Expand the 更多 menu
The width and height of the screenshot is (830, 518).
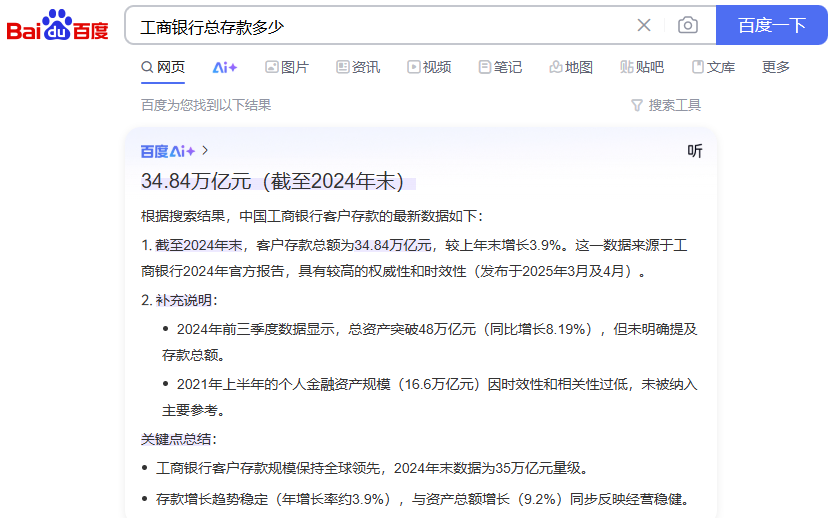pyautogui.click(x=775, y=67)
